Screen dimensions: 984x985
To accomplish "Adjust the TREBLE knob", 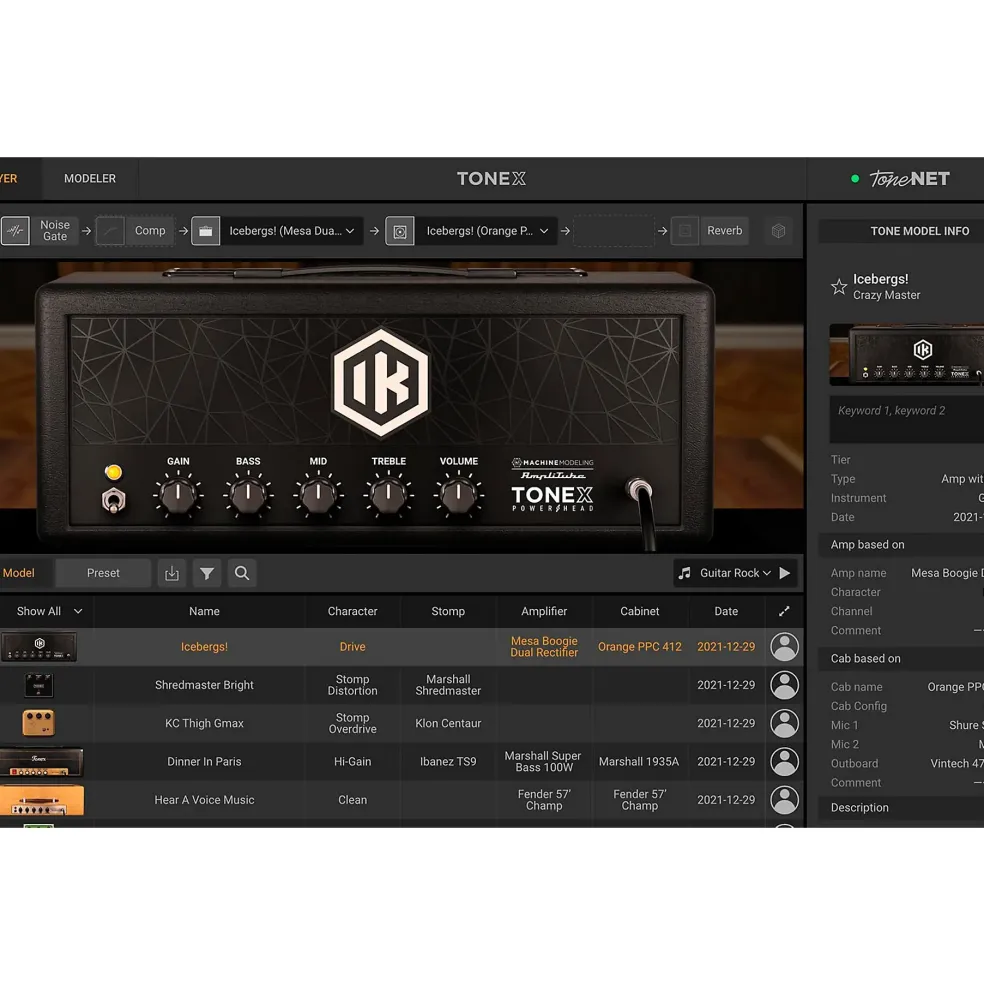I will coord(388,494).
